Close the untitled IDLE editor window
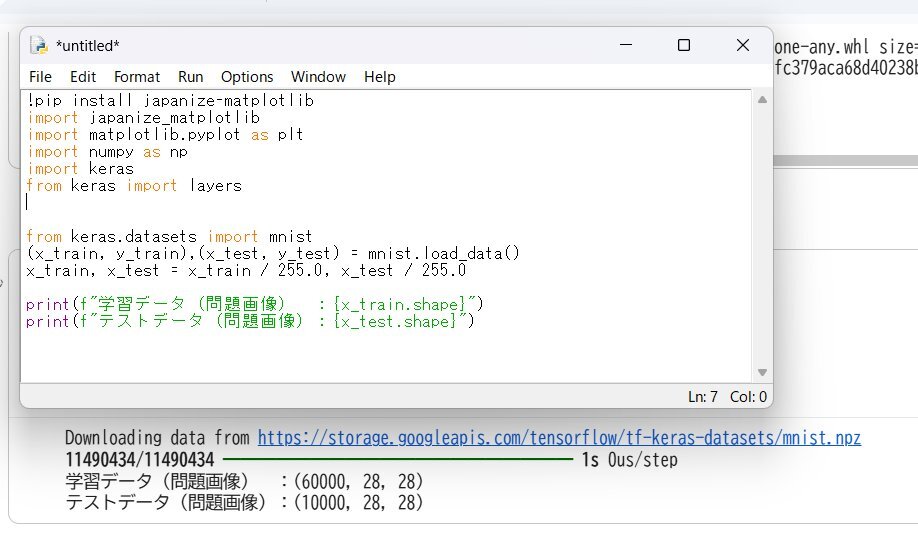The width and height of the screenshot is (918, 554). [x=743, y=46]
